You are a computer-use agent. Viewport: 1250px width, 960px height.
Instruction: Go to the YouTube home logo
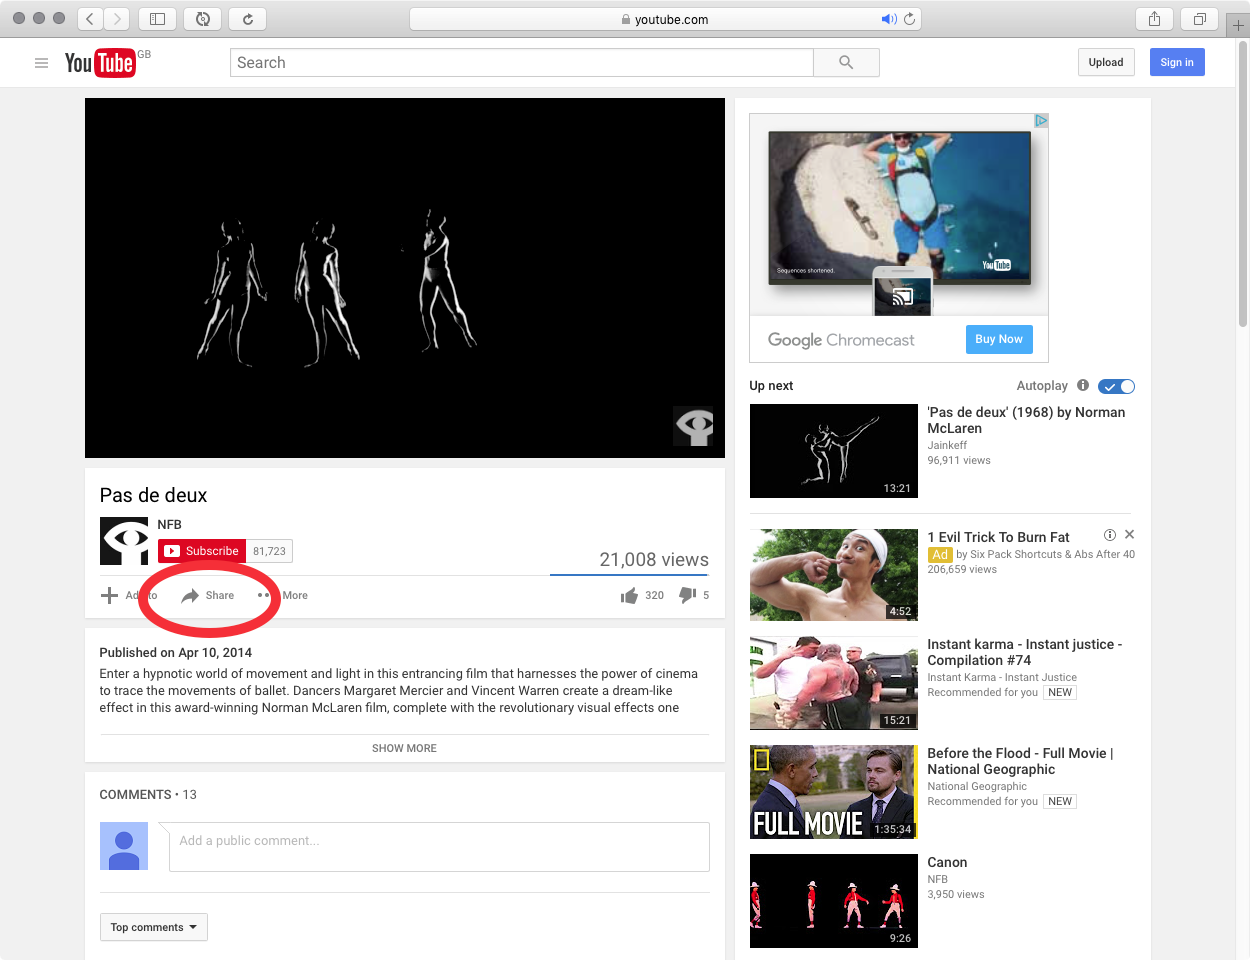pyautogui.click(x=100, y=63)
